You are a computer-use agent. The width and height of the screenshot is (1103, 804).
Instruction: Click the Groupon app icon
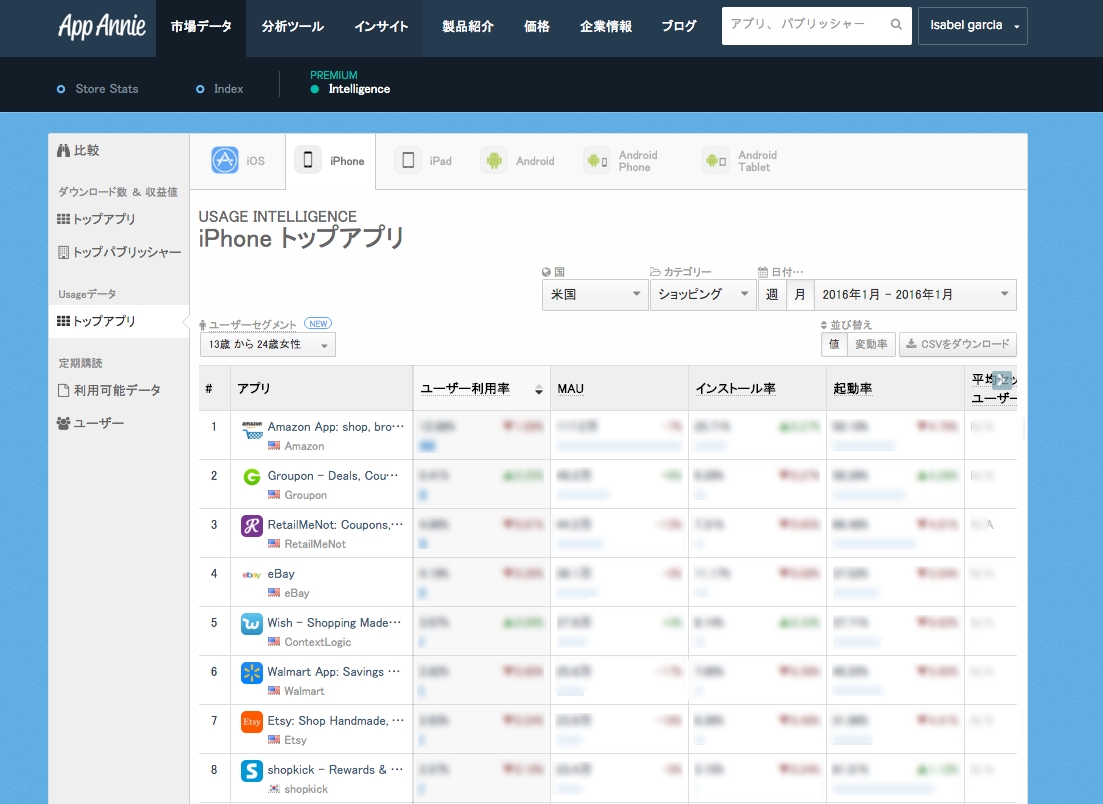(x=252, y=477)
